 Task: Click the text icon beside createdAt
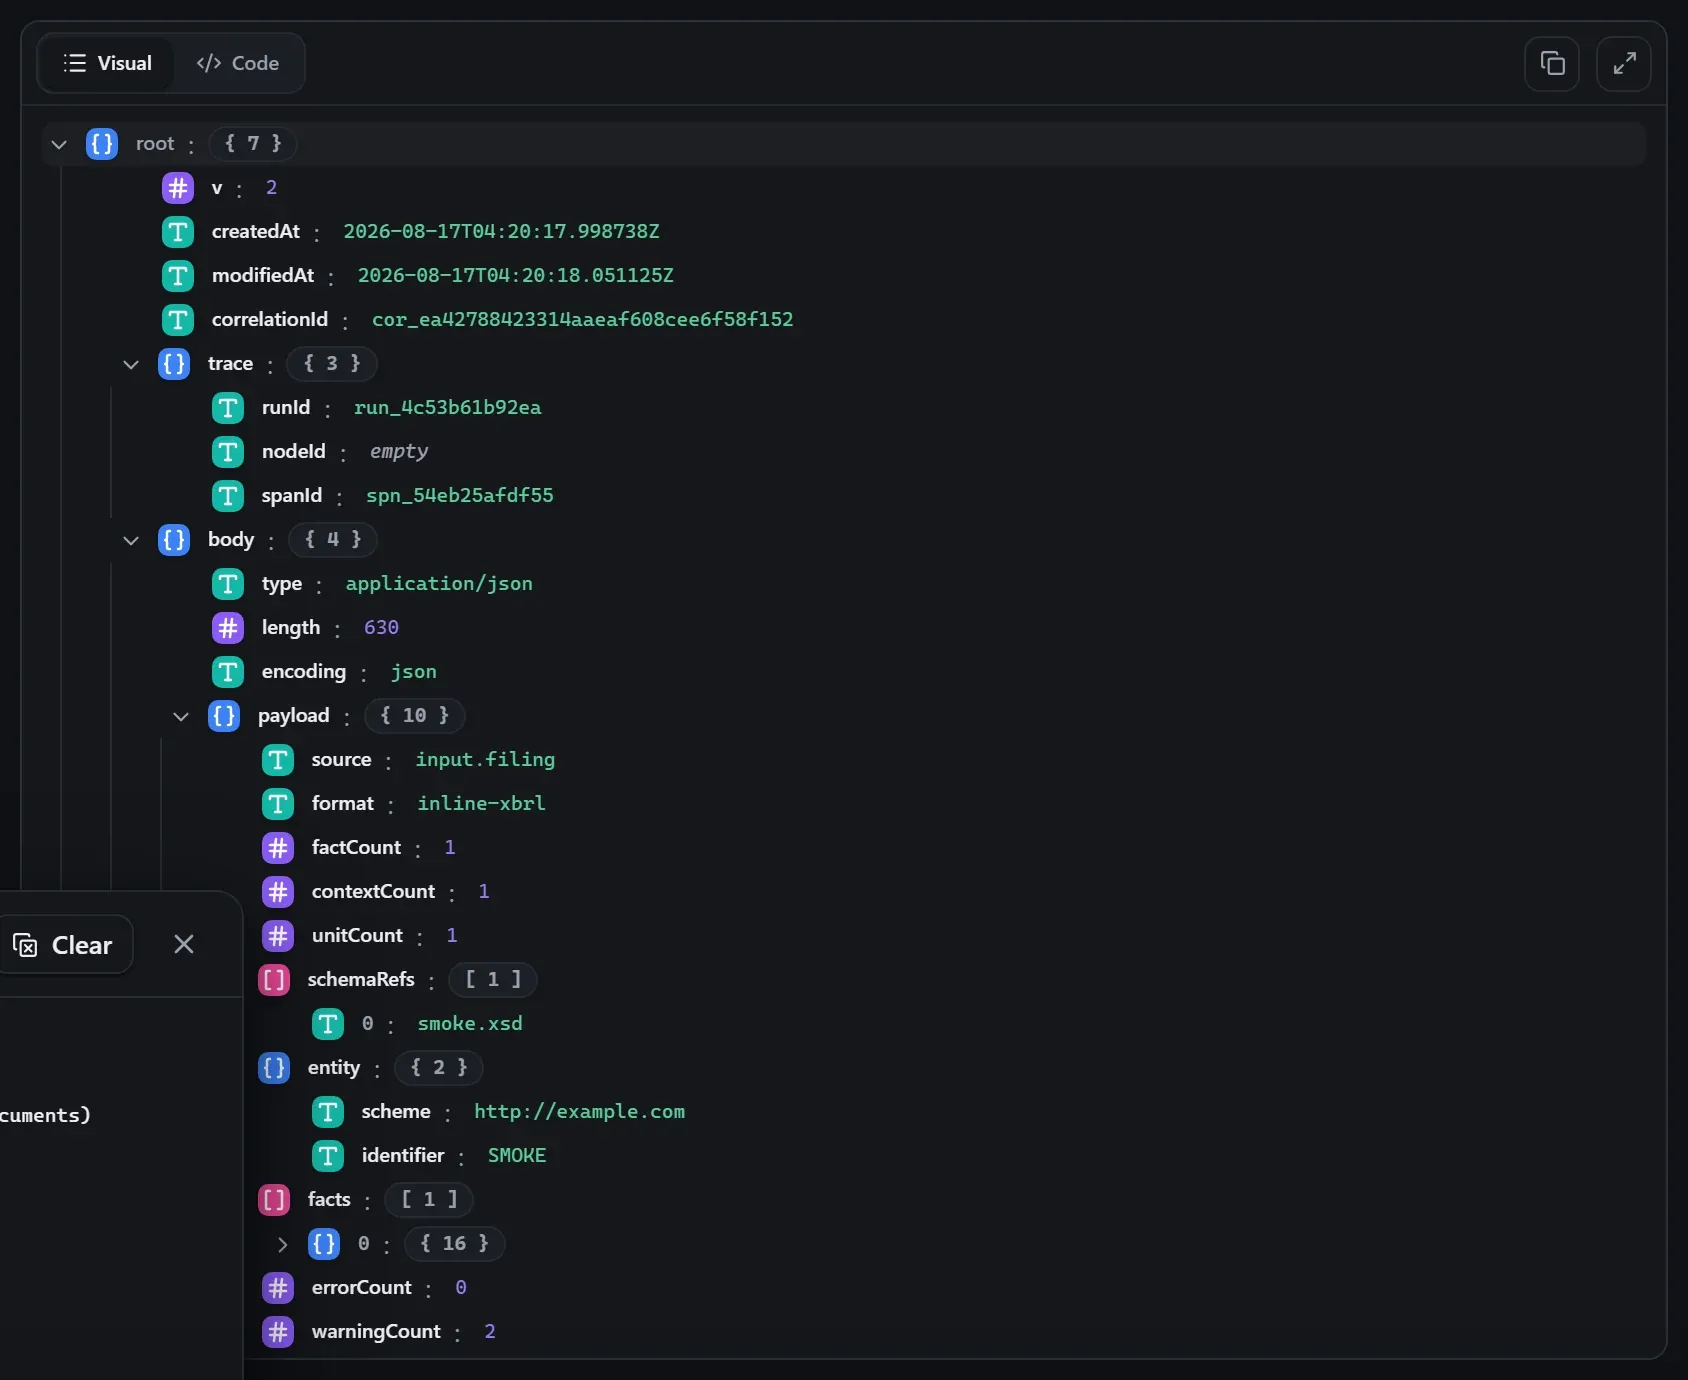178,232
